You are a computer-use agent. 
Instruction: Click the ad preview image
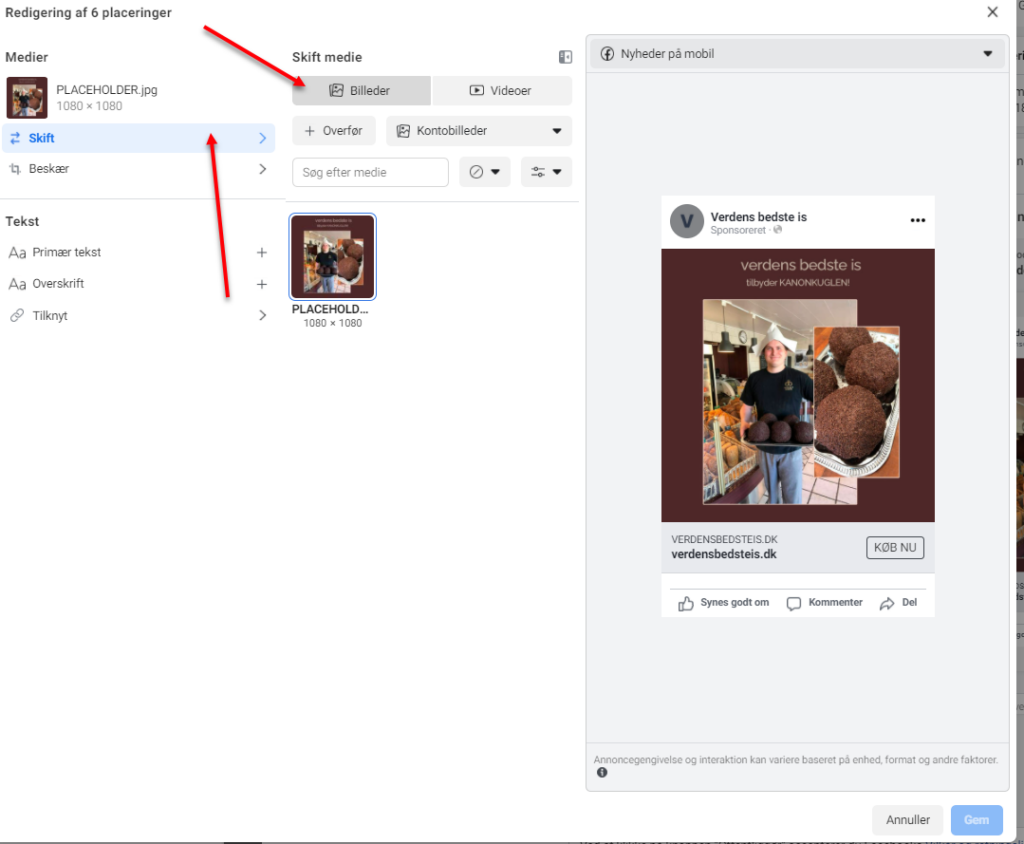click(797, 385)
